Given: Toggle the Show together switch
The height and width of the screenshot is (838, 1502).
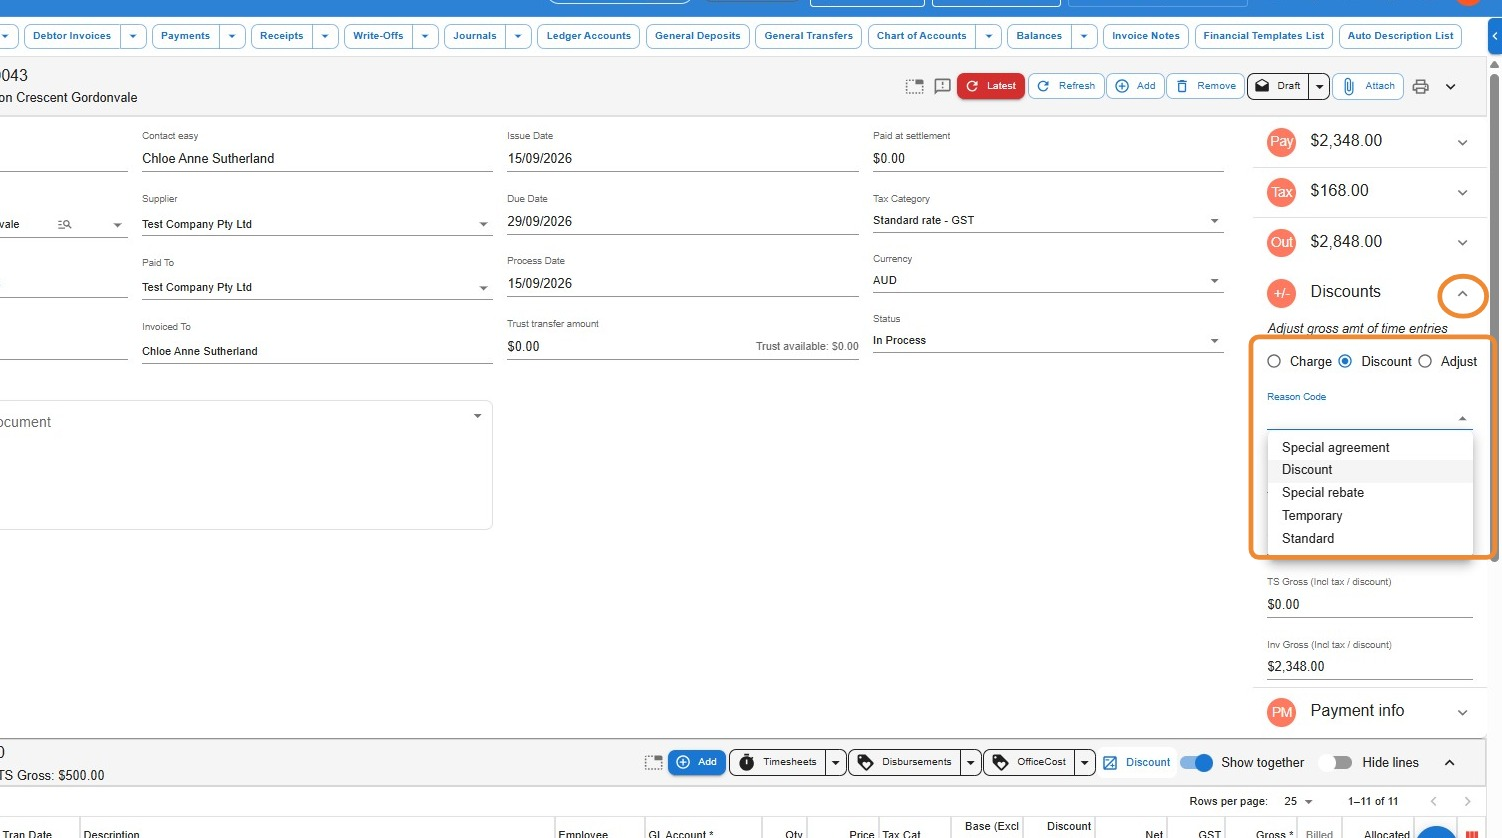Looking at the screenshot, I should [x=1196, y=763].
